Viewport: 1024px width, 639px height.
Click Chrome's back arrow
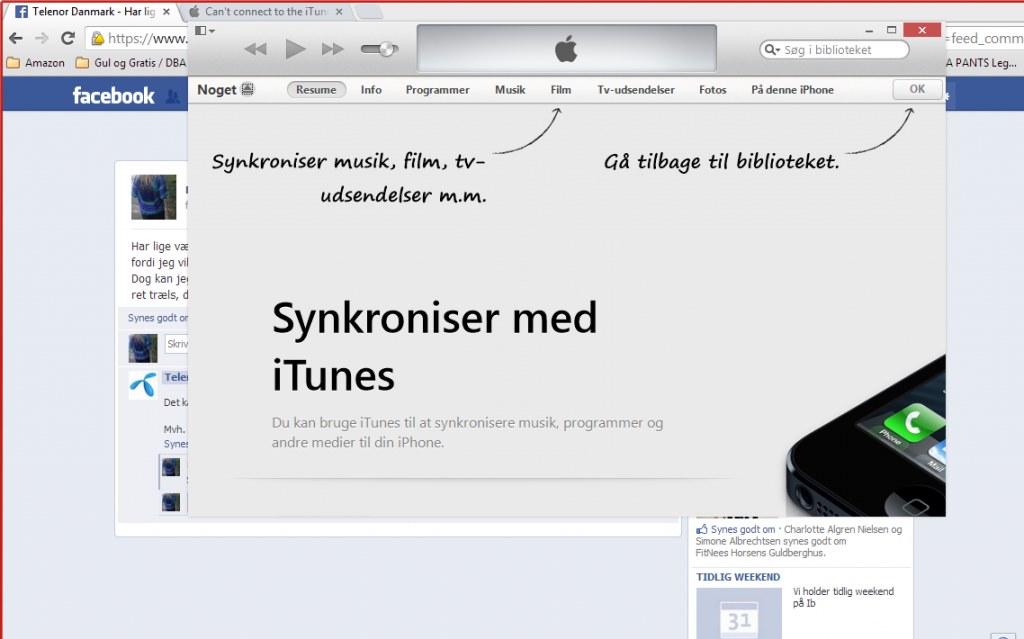pos(16,39)
